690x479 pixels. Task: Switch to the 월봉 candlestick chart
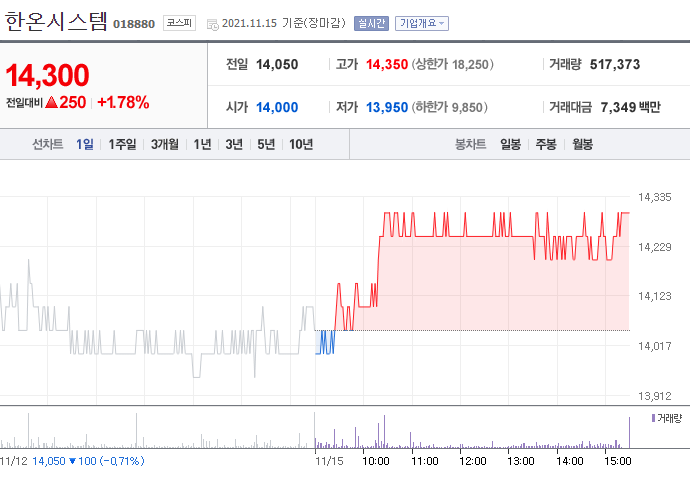(582, 144)
